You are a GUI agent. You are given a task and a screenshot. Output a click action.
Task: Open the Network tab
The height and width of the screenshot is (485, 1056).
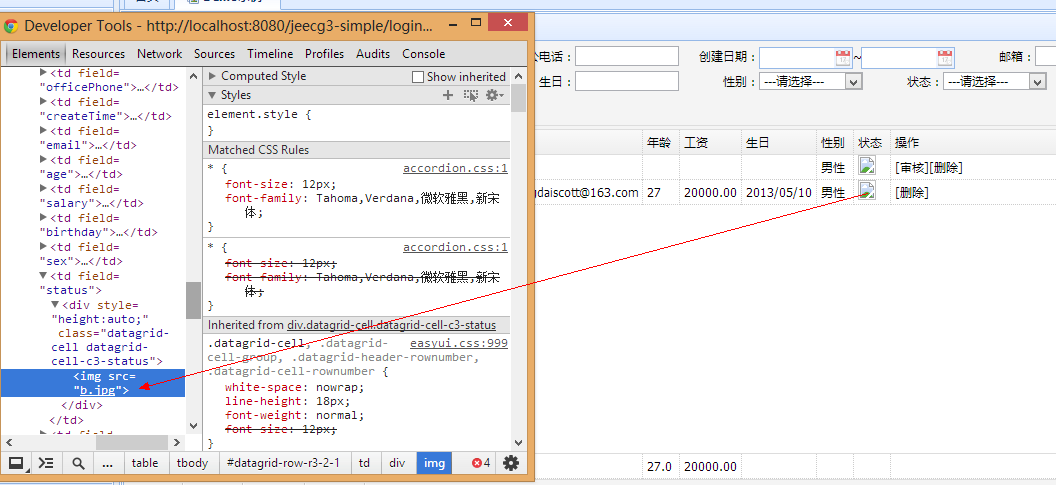(160, 54)
